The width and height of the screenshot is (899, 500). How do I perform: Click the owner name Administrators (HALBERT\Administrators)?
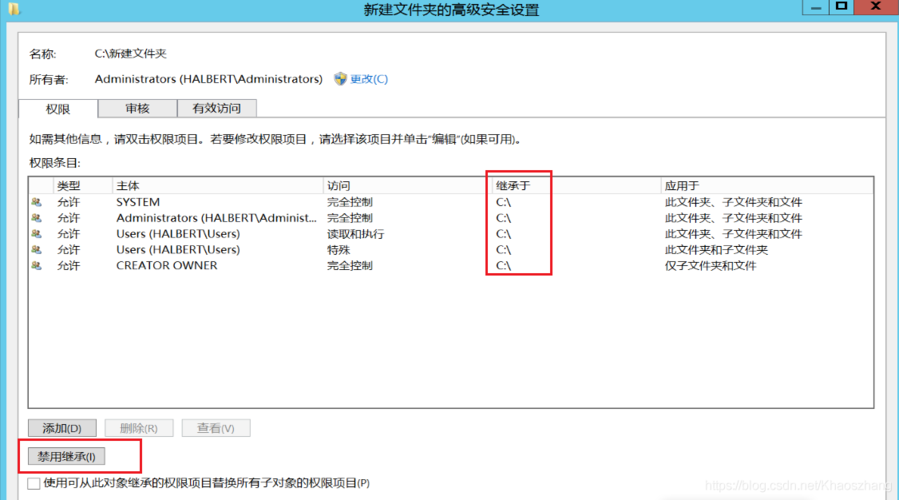tap(209, 79)
